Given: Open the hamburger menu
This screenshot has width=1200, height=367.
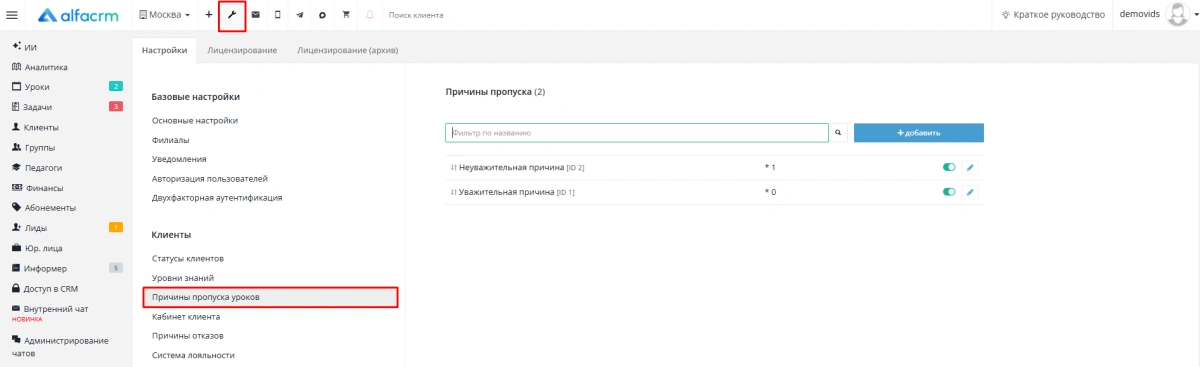Looking at the screenshot, I should pyautogui.click(x=12, y=15).
